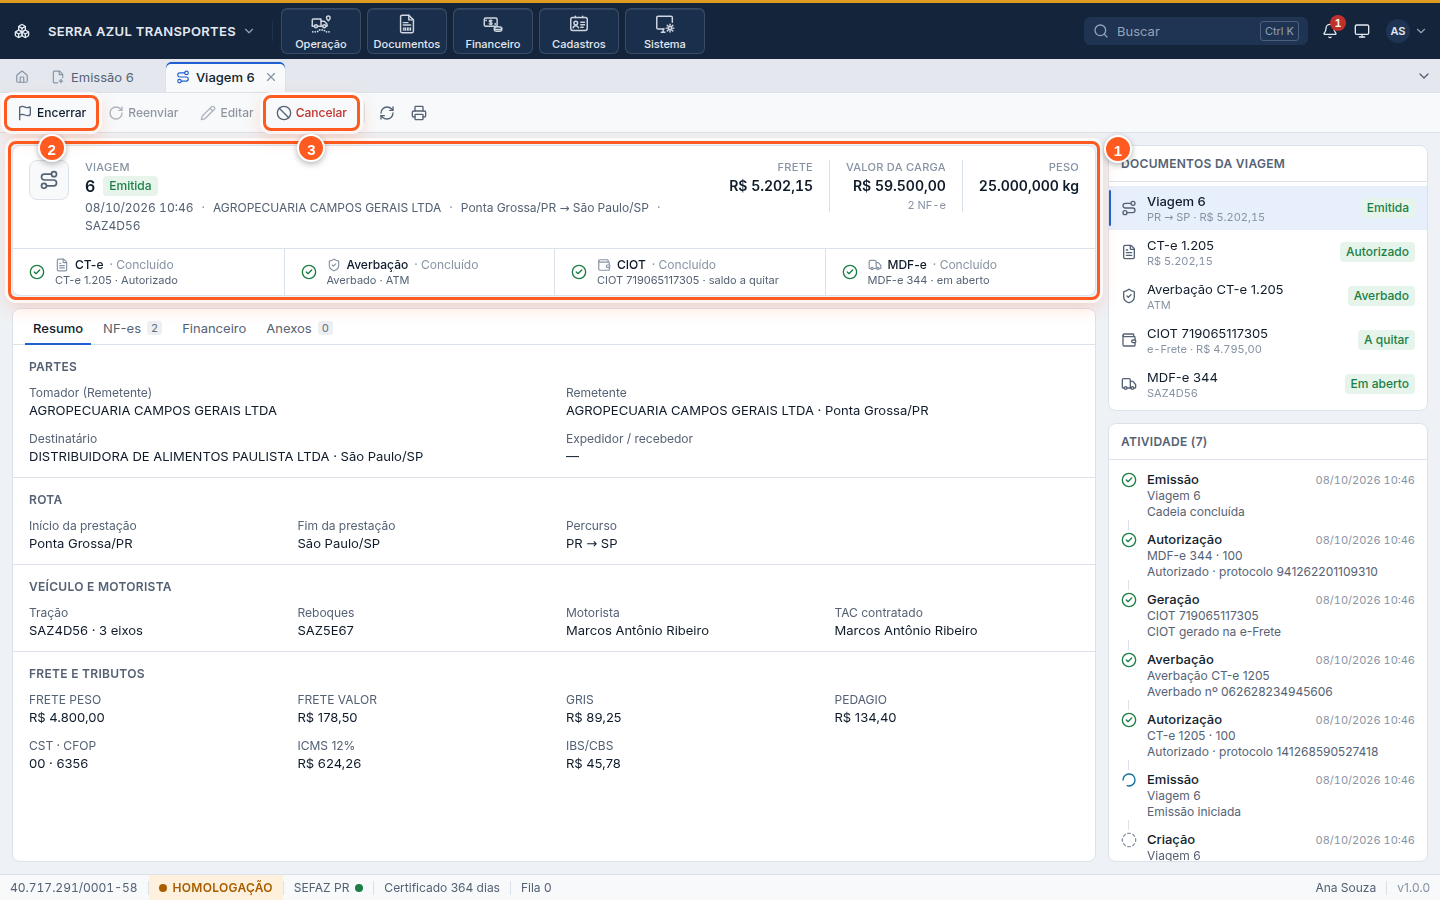Click the HOMOLOGAÇÃO status bar indicator
Screen dimensions: 1440x900
click(x=215, y=888)
